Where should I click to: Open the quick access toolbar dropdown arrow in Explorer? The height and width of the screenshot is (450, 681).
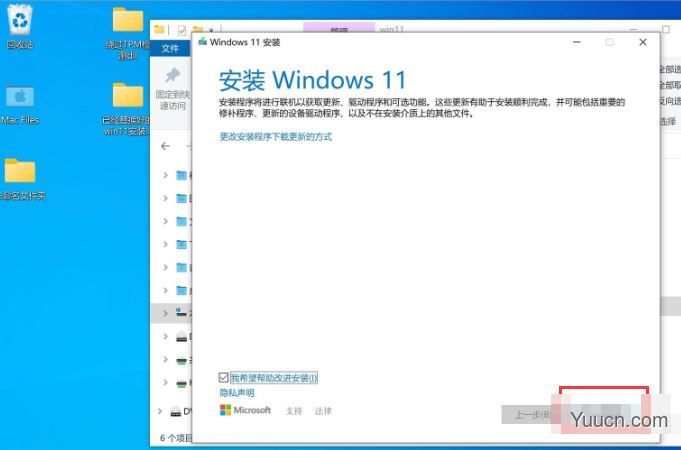[212, 30]
